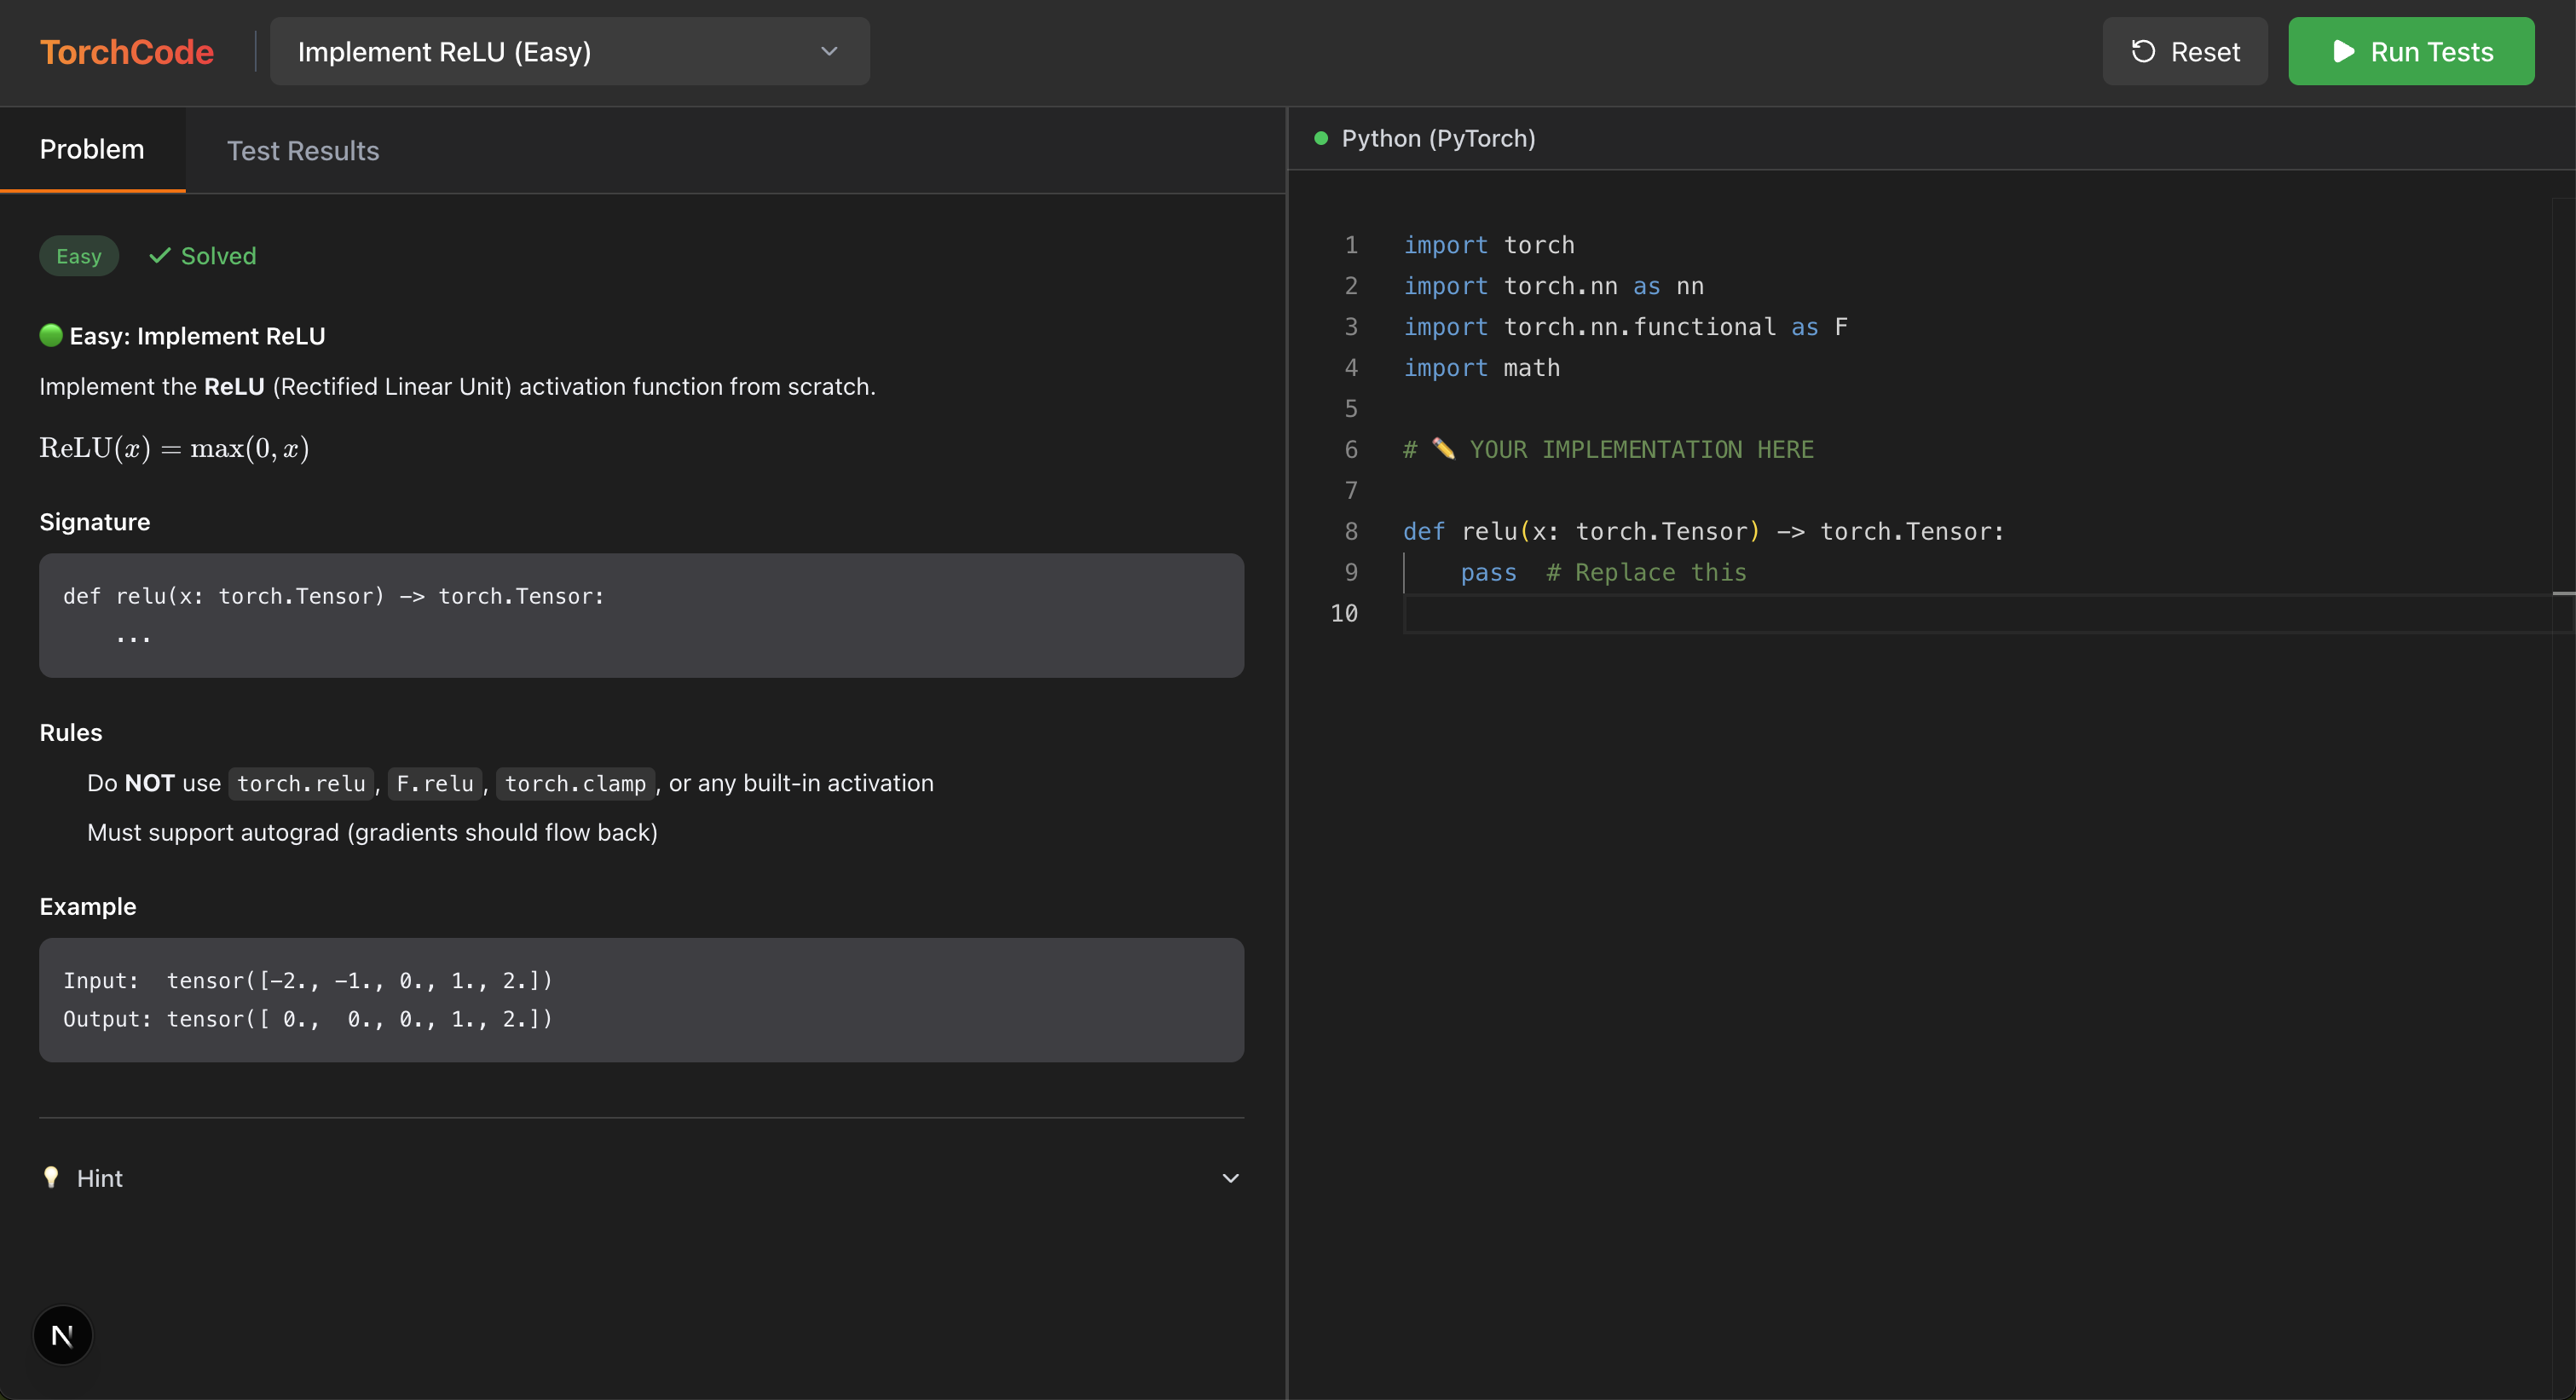2576x1400 pixels.
Task: Click the green Solved checkmark icon
Action: 160,256
